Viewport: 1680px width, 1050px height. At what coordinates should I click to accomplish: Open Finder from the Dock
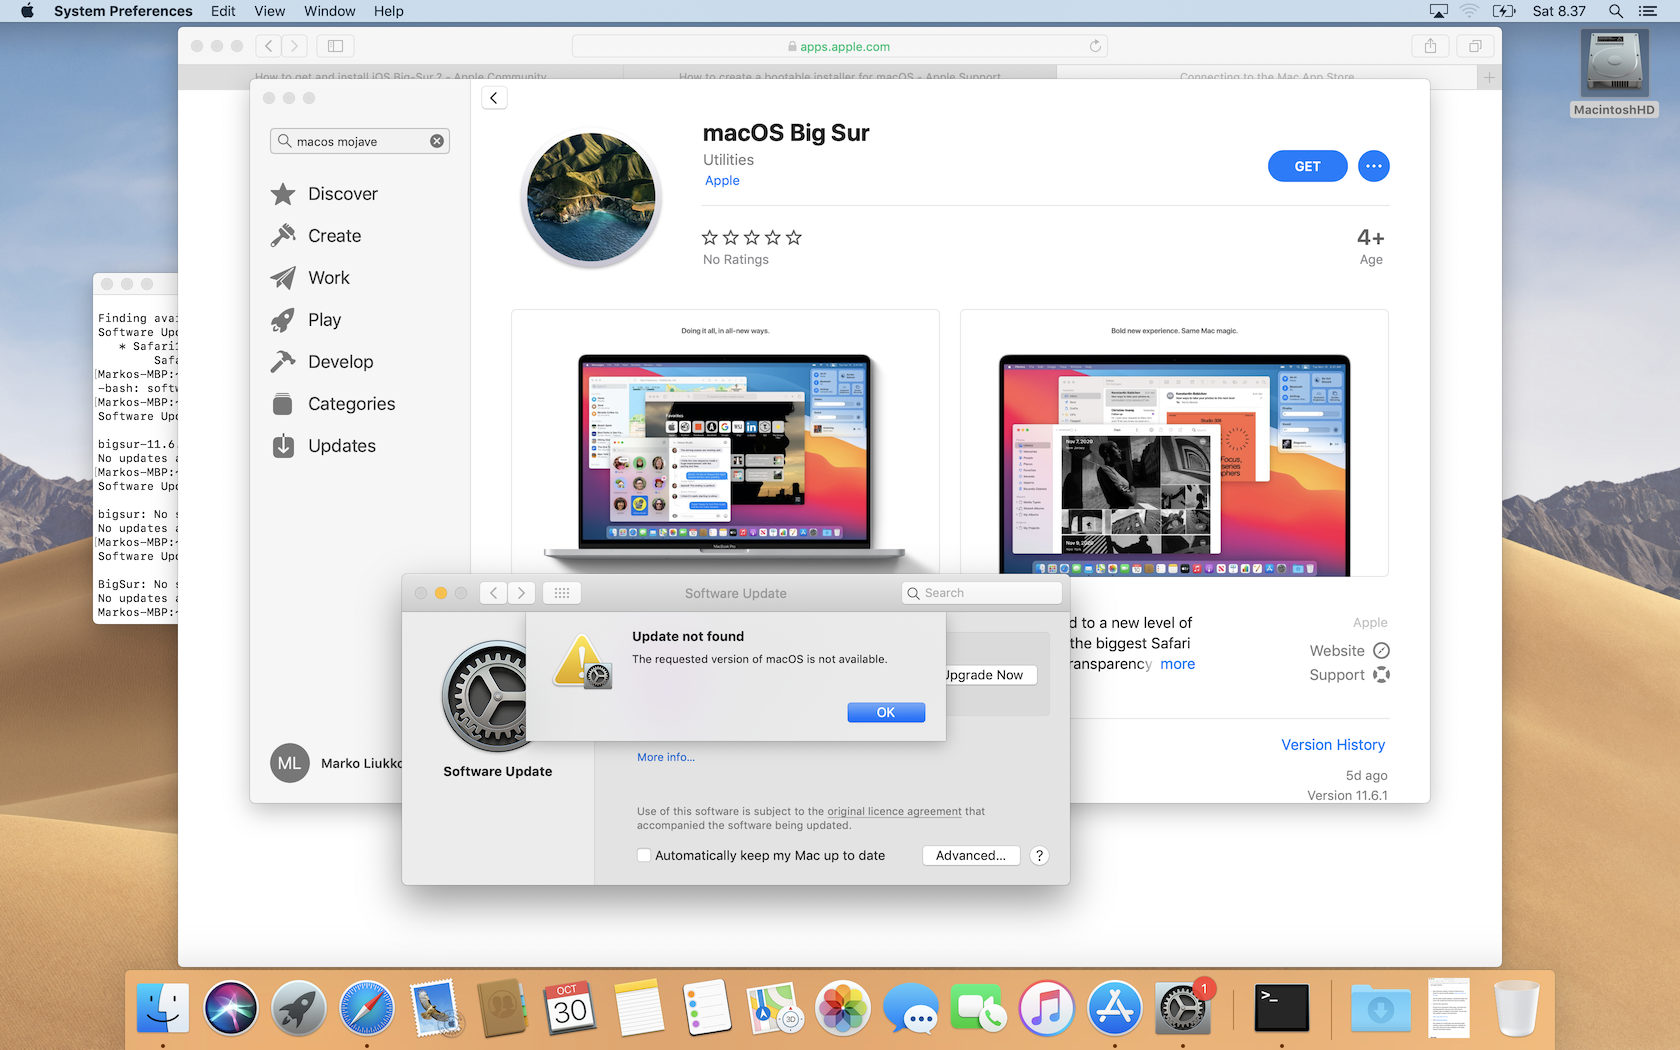click(x=163, y=1007)
